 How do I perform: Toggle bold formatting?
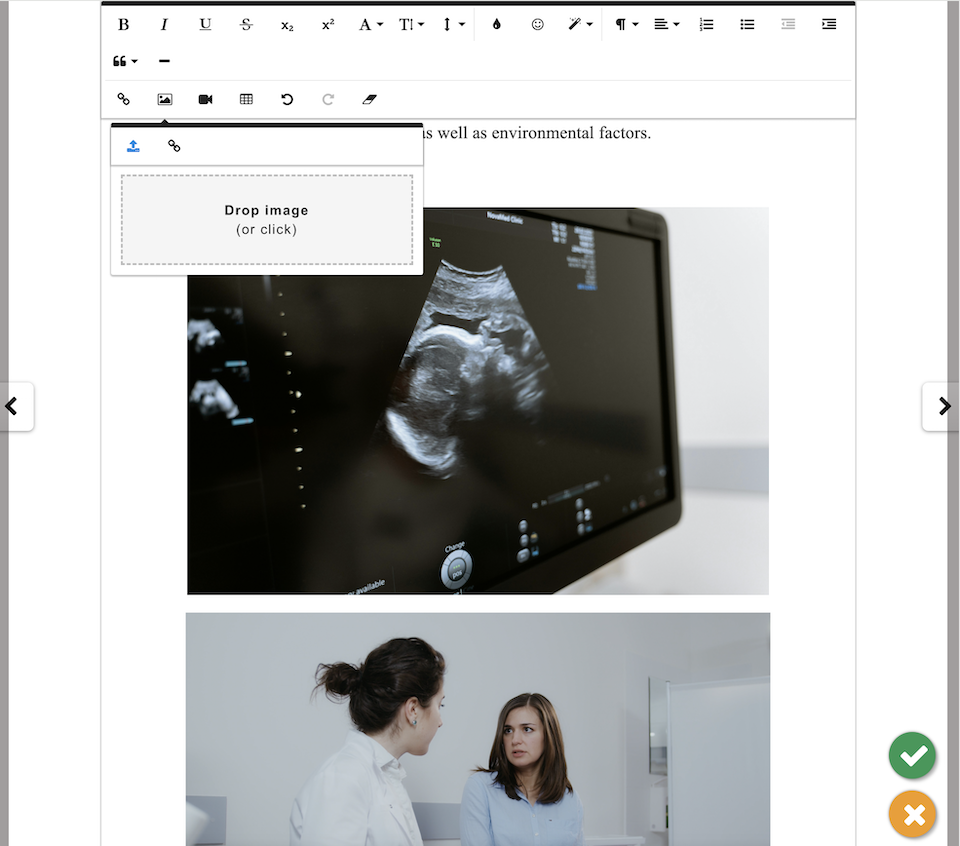[x=123, y=24]
